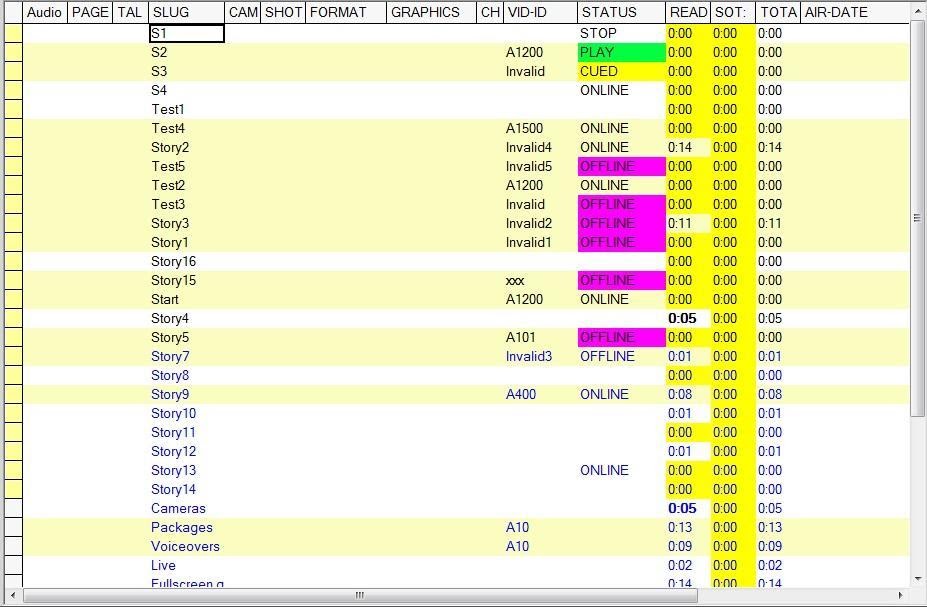Screen dimensions: 927x607
Task: Select the yellow CUED status for S3
Action: (621, 71)
